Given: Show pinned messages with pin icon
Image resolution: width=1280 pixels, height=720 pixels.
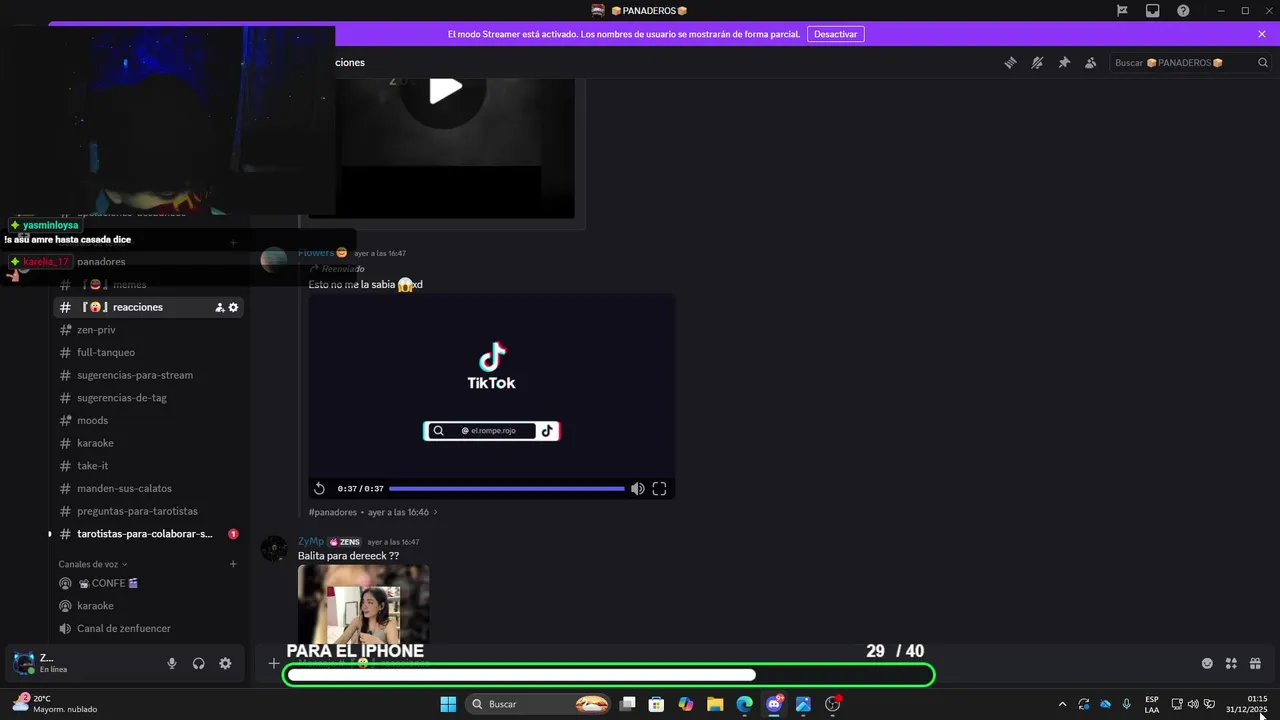Looking at the screenshot, I should pos(1064,62).
